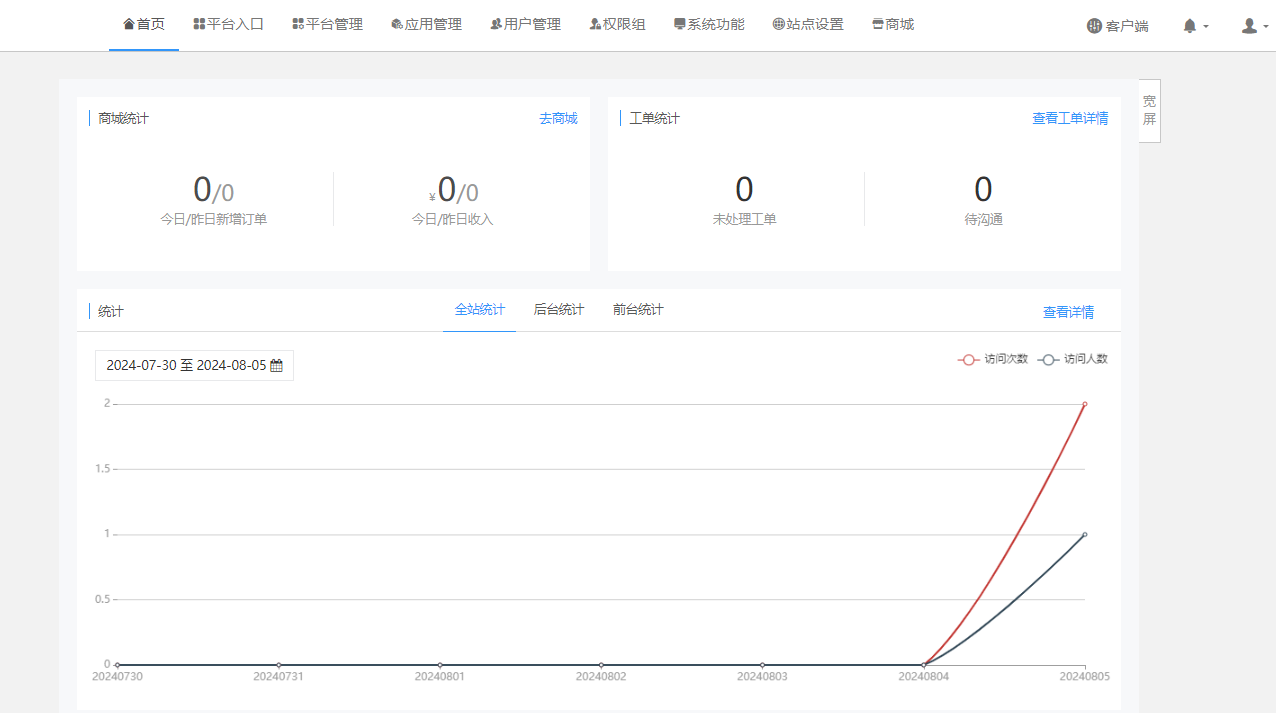
Task: Click the home icon beside 首页
Action: coord(128,23)
